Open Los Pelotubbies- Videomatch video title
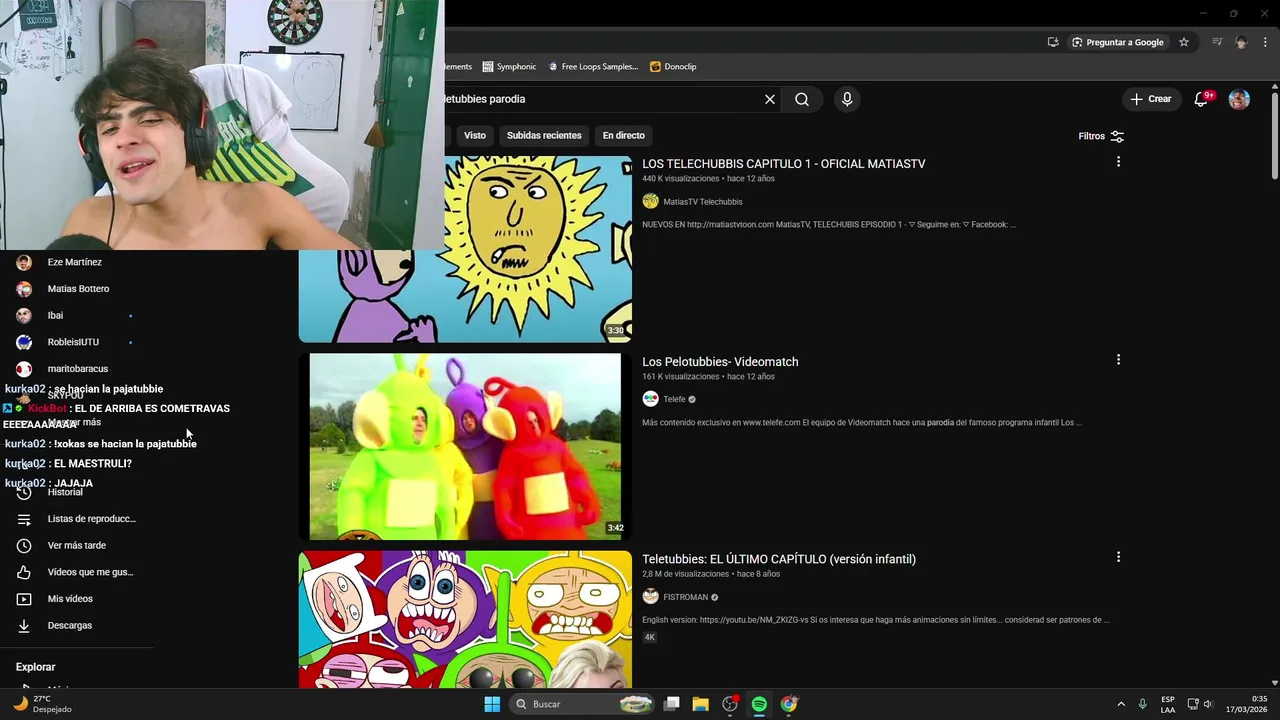Screen dimensions: 1280x720 tap(720, 362)
